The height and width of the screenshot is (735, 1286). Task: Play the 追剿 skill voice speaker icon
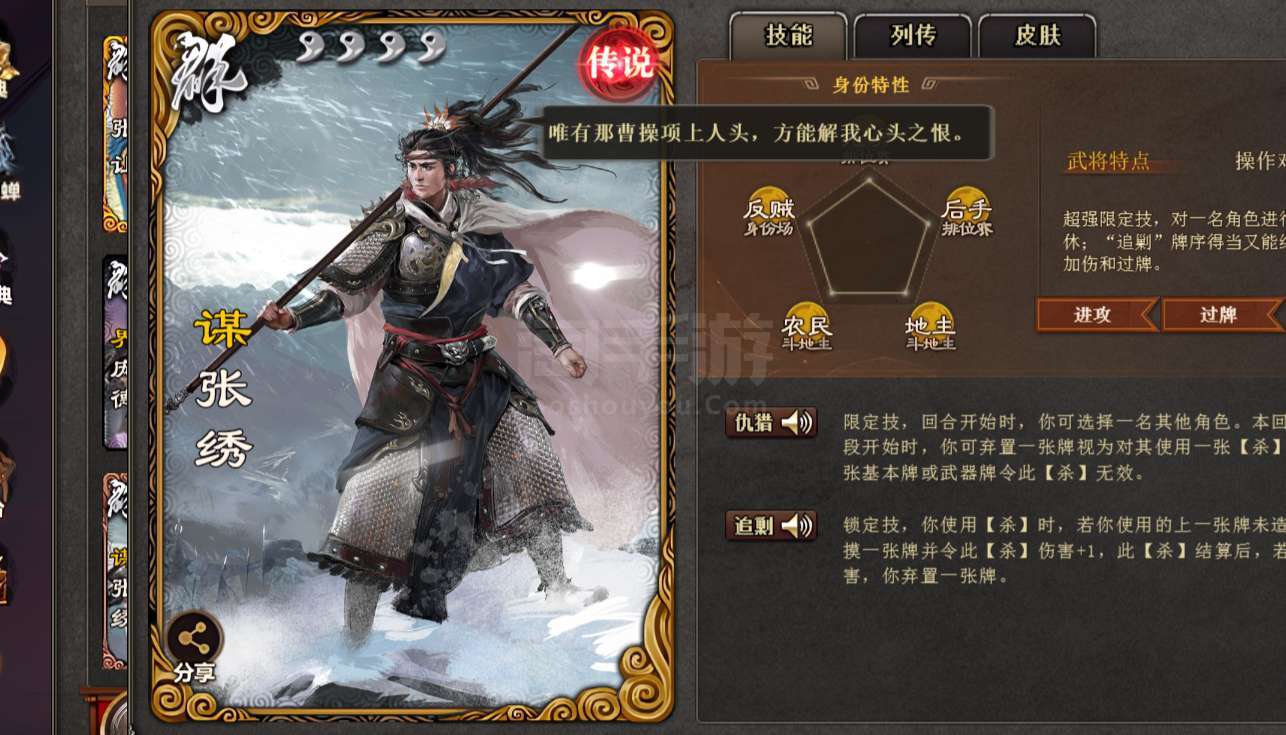[x=797, y=526]
